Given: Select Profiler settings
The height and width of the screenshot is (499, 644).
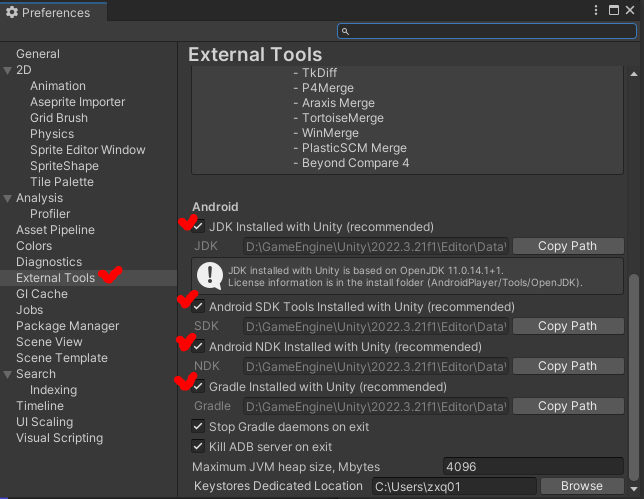Looking at the screenshot, I should tap(50, 214).
